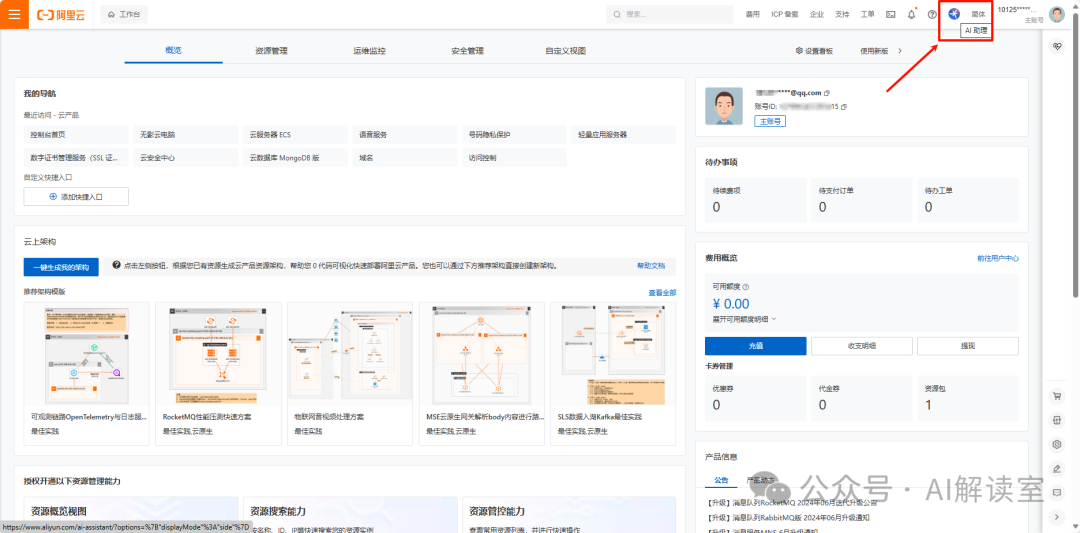The height and width of the screenshot is (533, 1080).
Task: Open the RocketMQ性能压测快速方案 template thumbnail
Action: (218, 354)
